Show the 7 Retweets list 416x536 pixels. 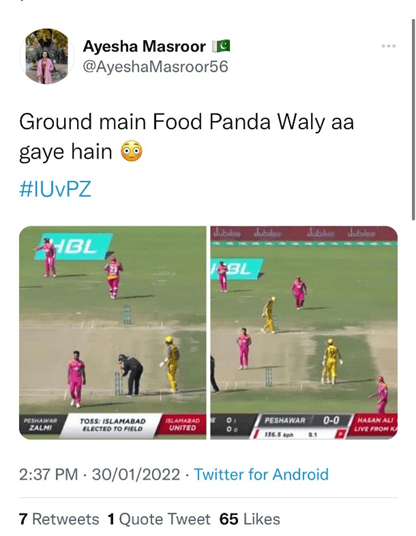[x=59, y=519]
